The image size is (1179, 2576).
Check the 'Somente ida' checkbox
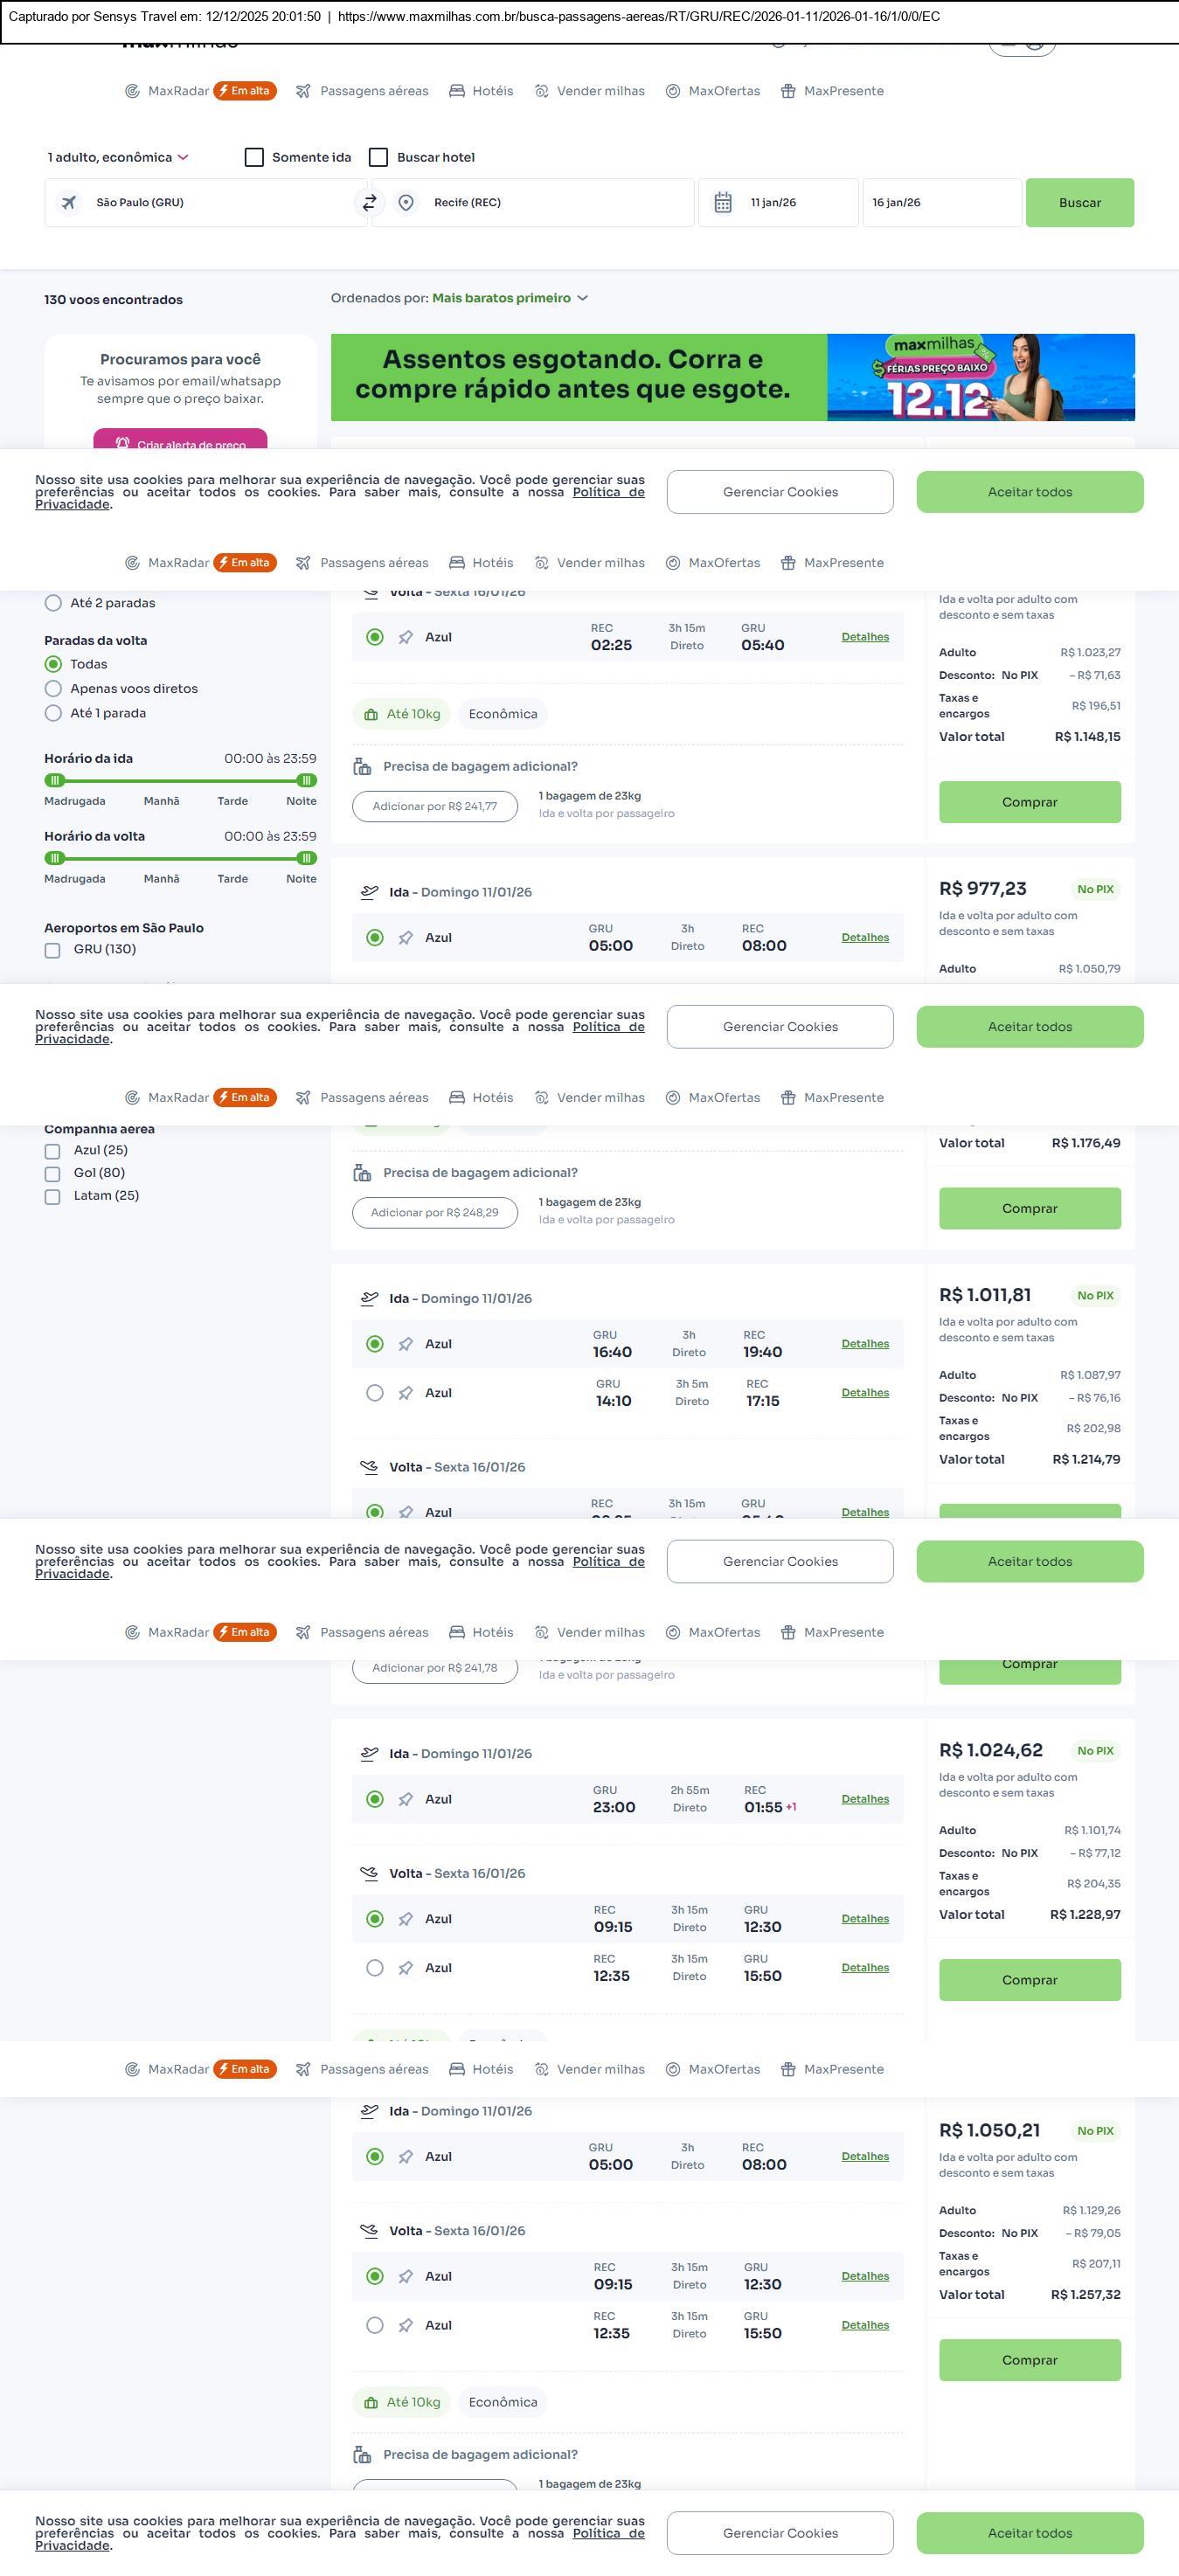254,157
